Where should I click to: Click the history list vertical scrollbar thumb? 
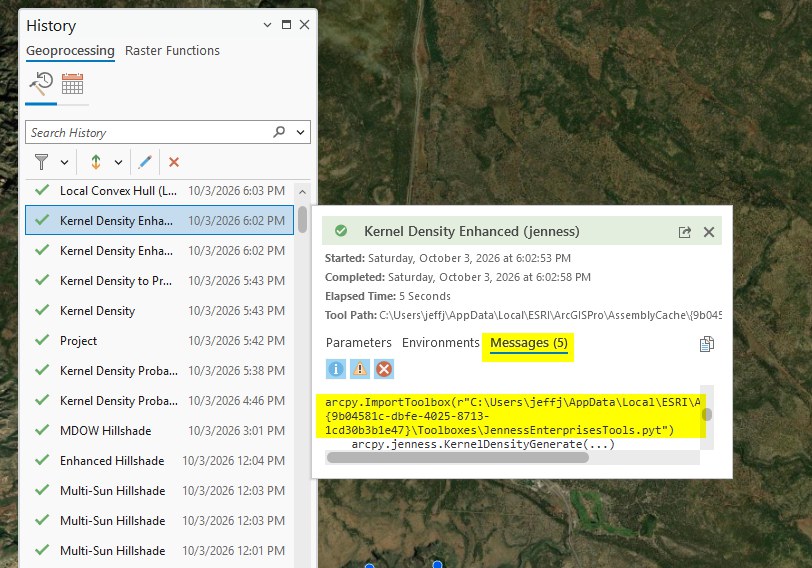pos(302,220)
